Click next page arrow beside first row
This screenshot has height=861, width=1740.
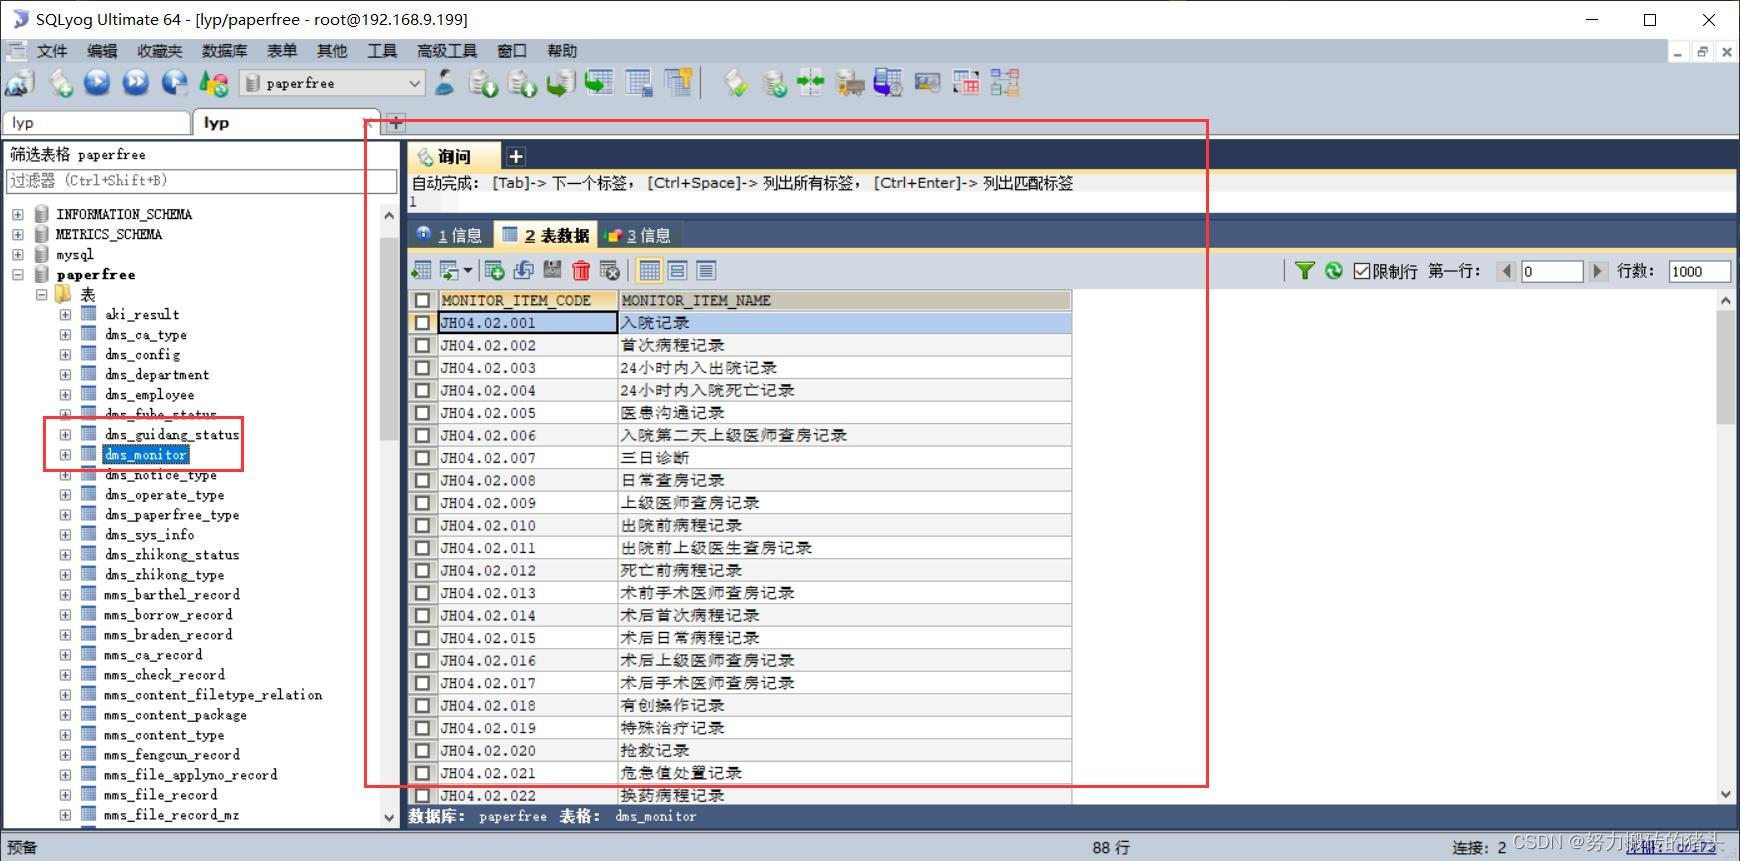[1597, 271]
